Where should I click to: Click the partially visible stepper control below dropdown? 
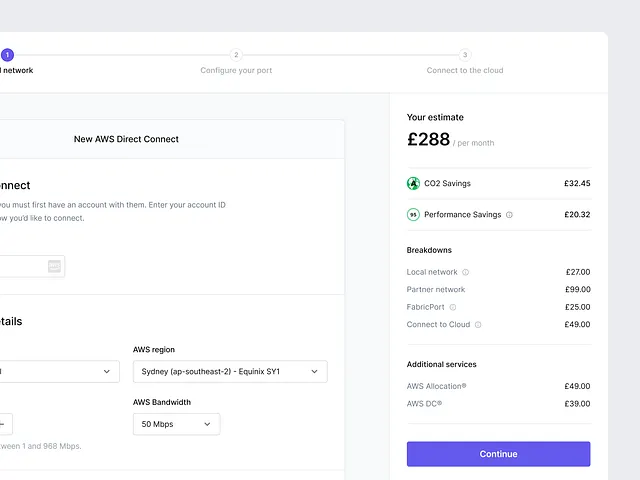(x=6, y=424)
